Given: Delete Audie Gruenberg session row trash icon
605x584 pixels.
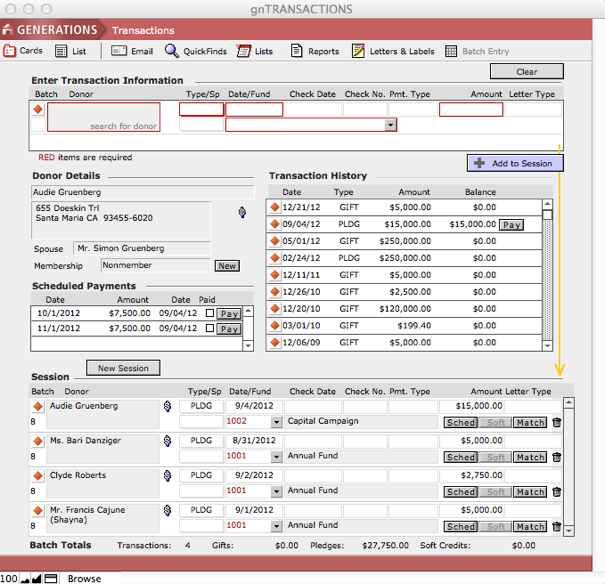Looking at the screenshot, I should tap(557, 423).
